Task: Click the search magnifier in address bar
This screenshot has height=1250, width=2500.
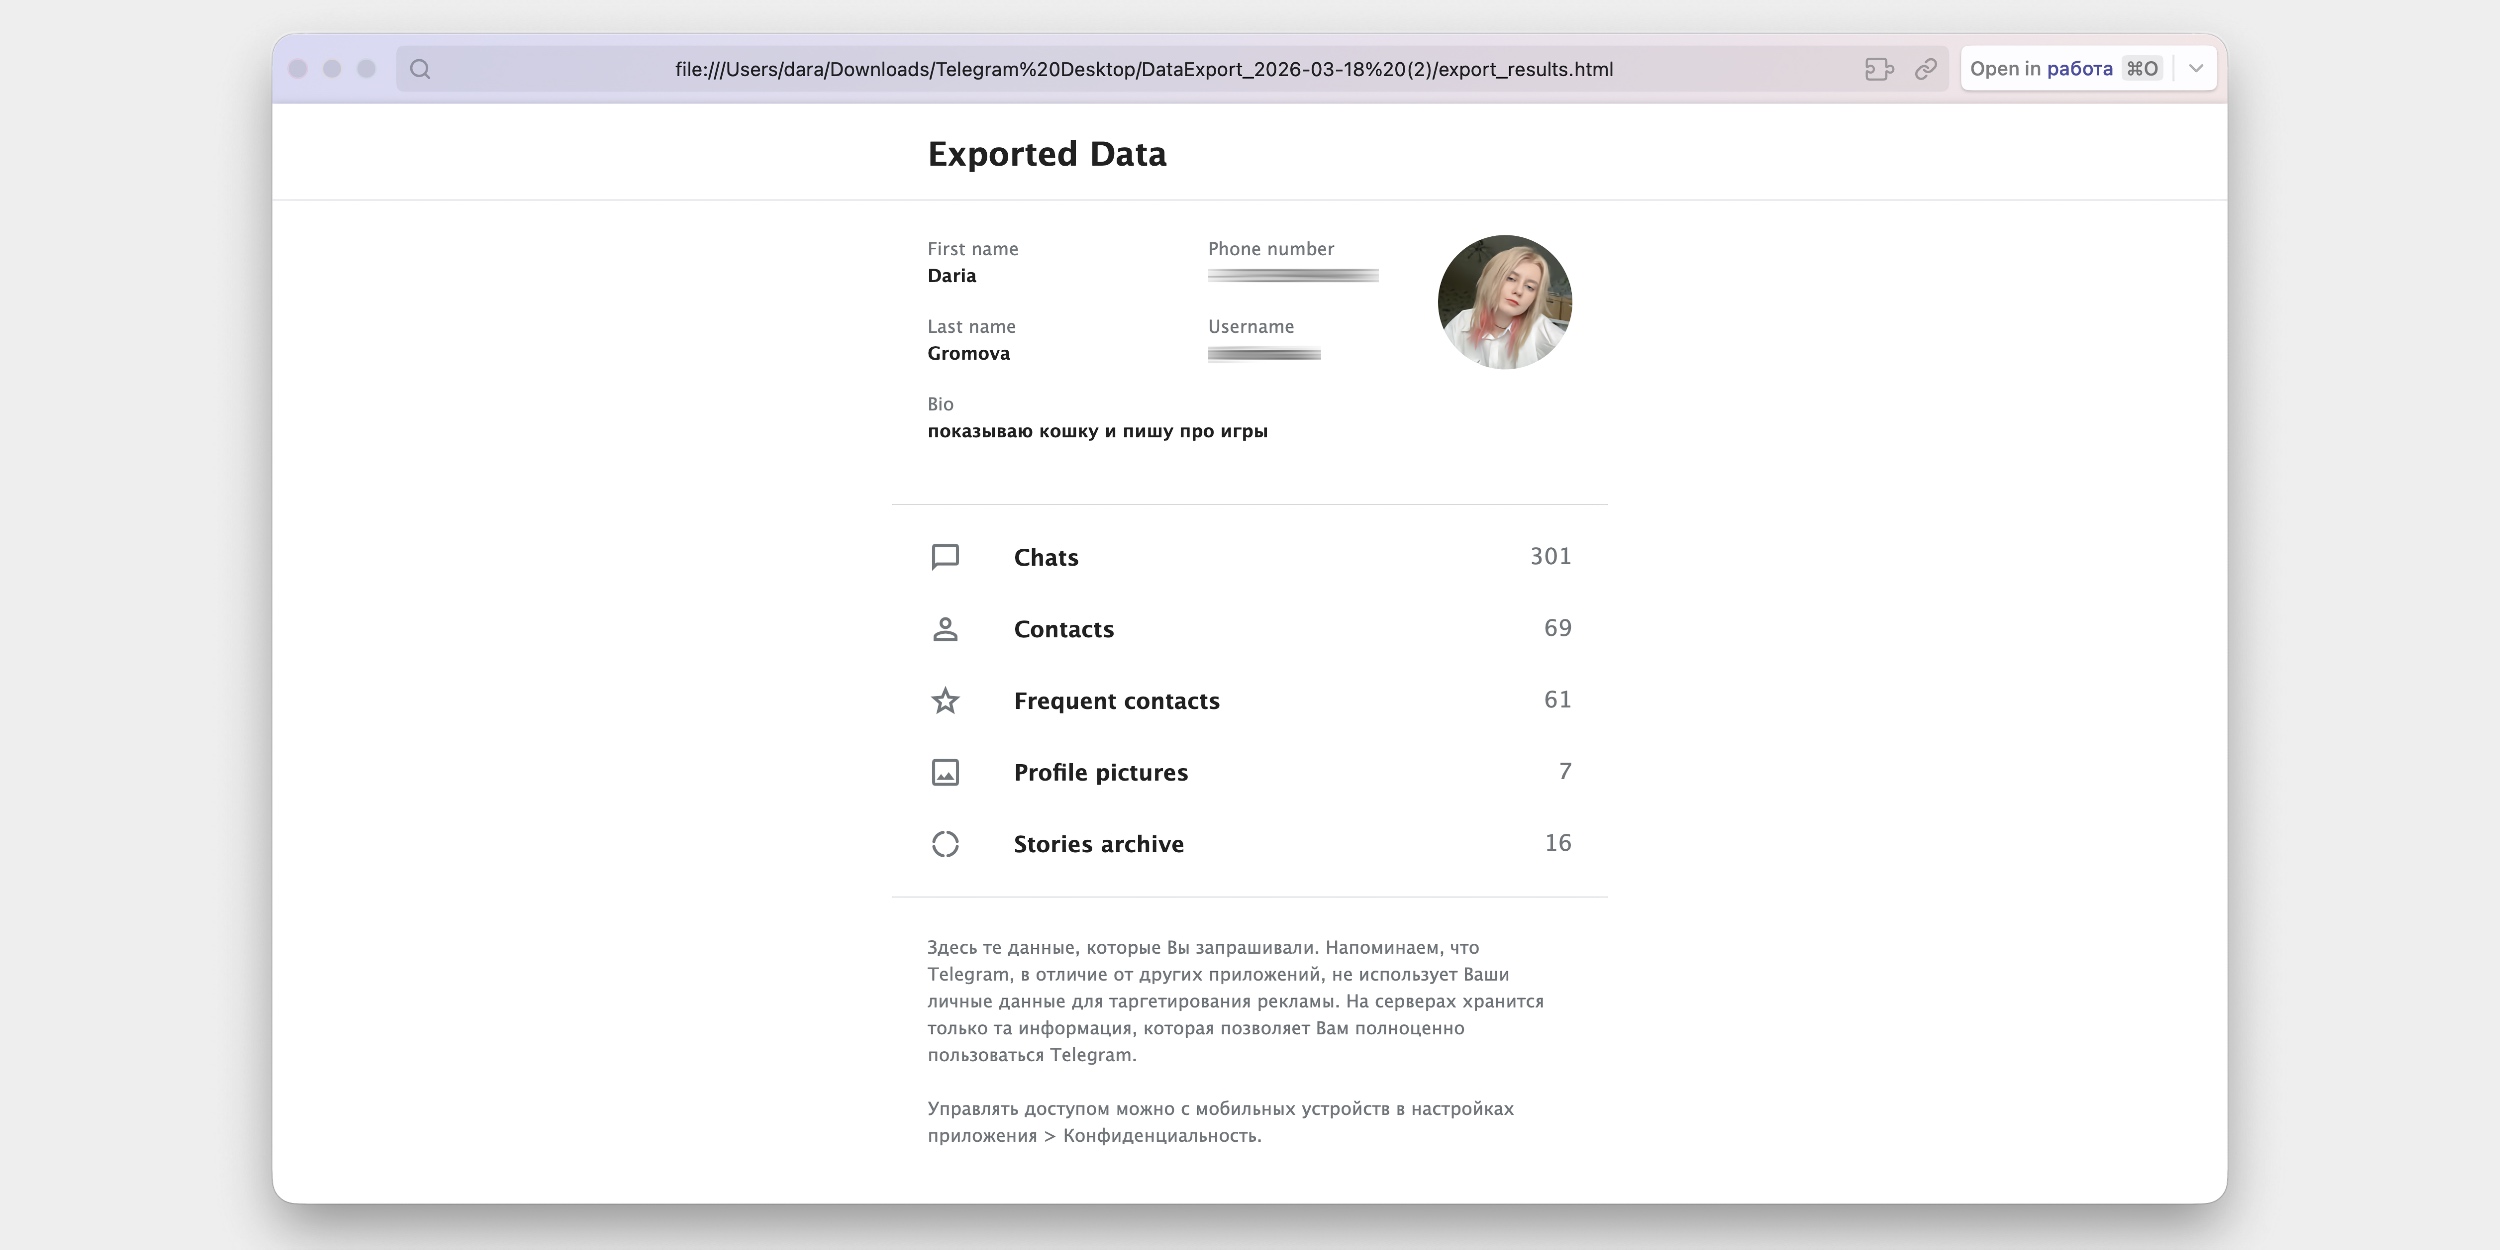Action: (420, 69)
